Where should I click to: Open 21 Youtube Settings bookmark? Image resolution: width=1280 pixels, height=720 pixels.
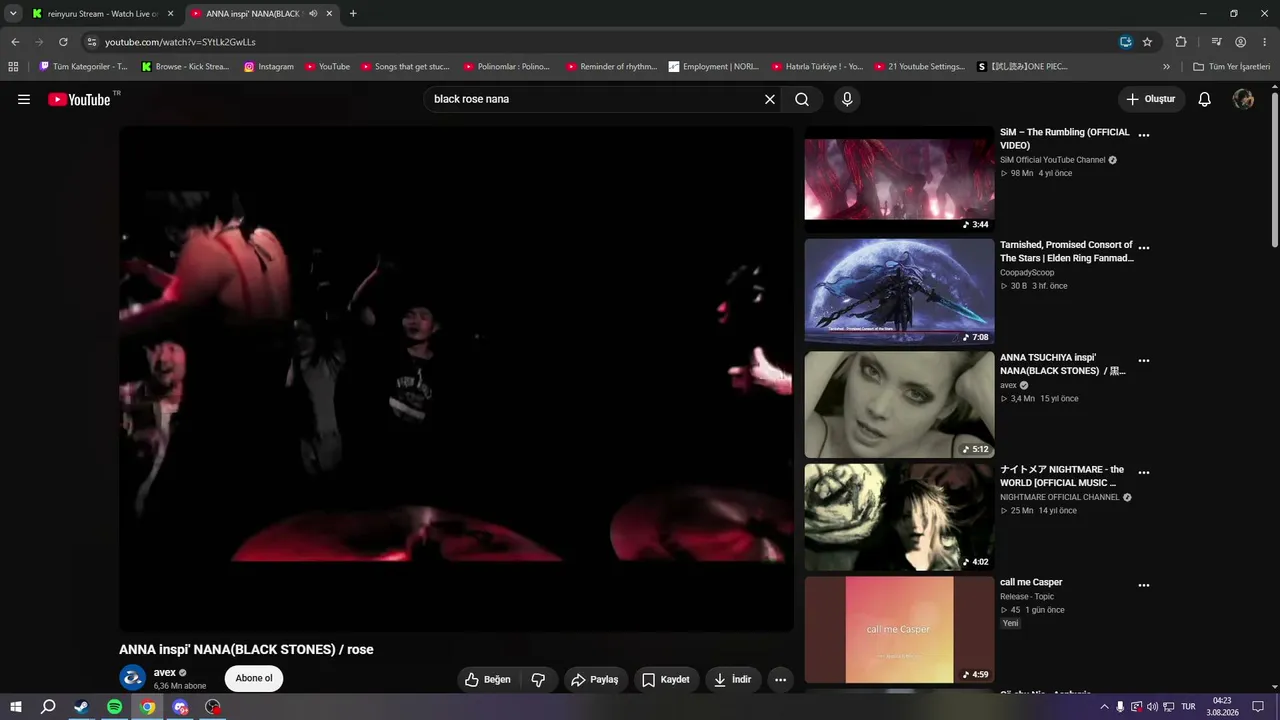click(x=920, y=67)
